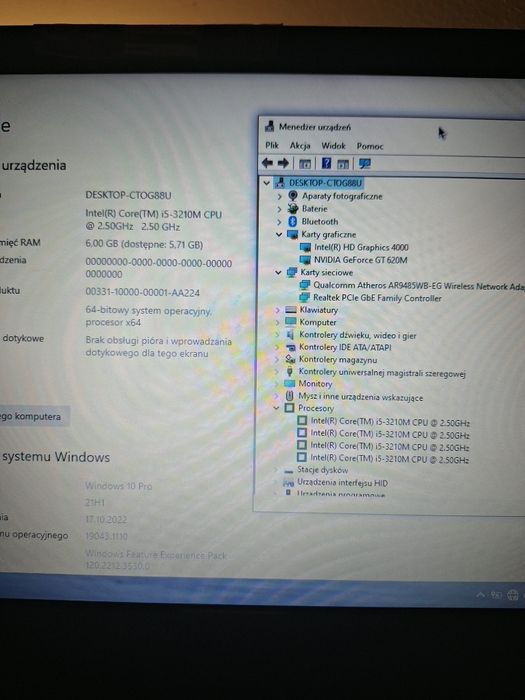
Task: Click the show/hide console tree toolbar icon
Action: point(305,164)
